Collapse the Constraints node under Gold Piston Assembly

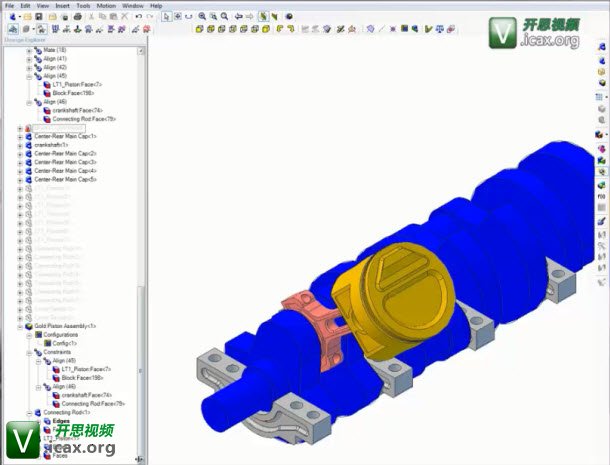(29, 353)
